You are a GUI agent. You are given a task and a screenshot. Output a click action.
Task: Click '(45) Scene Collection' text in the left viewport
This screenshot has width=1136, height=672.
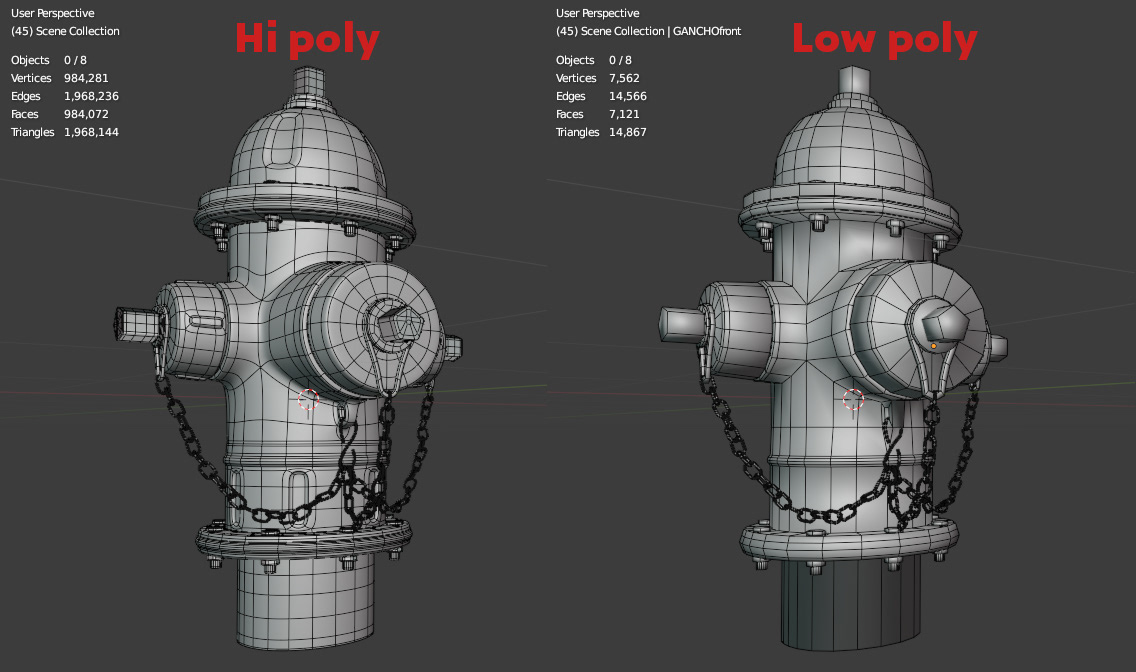pyautogui.click(x=65, y=31)
